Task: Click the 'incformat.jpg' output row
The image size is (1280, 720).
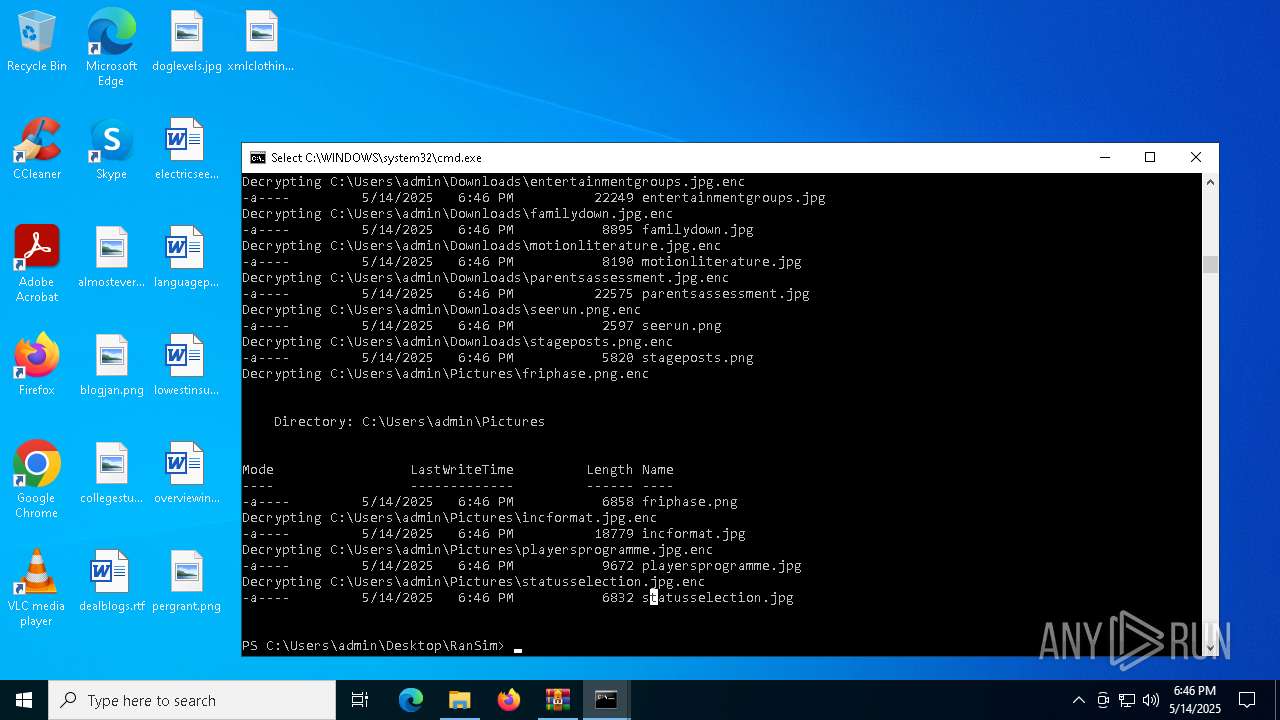Action: click(x=494, y=534)
